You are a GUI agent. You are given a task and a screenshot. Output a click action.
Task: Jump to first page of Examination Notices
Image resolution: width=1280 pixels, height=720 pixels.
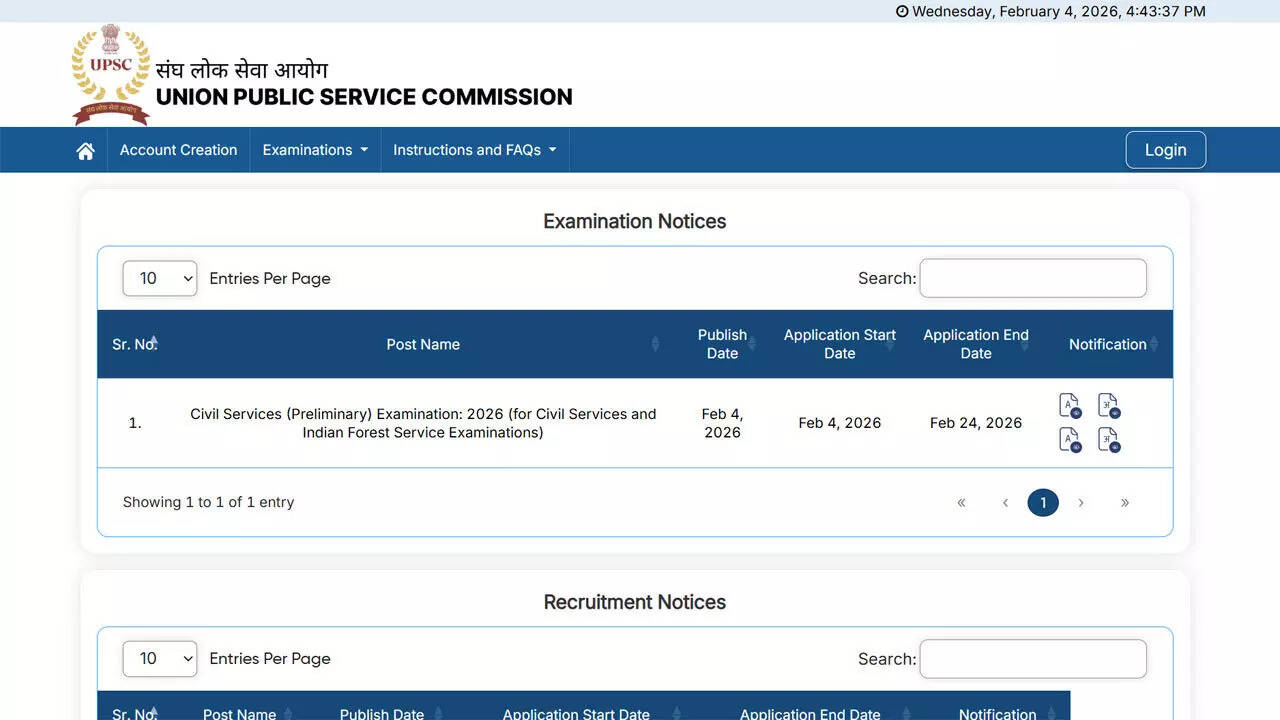pos(961,502)
